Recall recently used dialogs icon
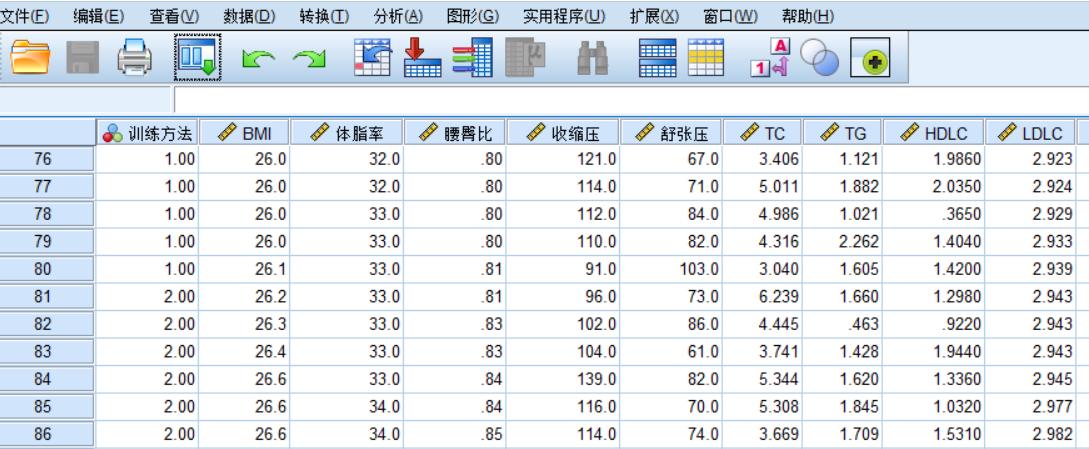This screenshot has height=449, width=1089. [197, 57]
